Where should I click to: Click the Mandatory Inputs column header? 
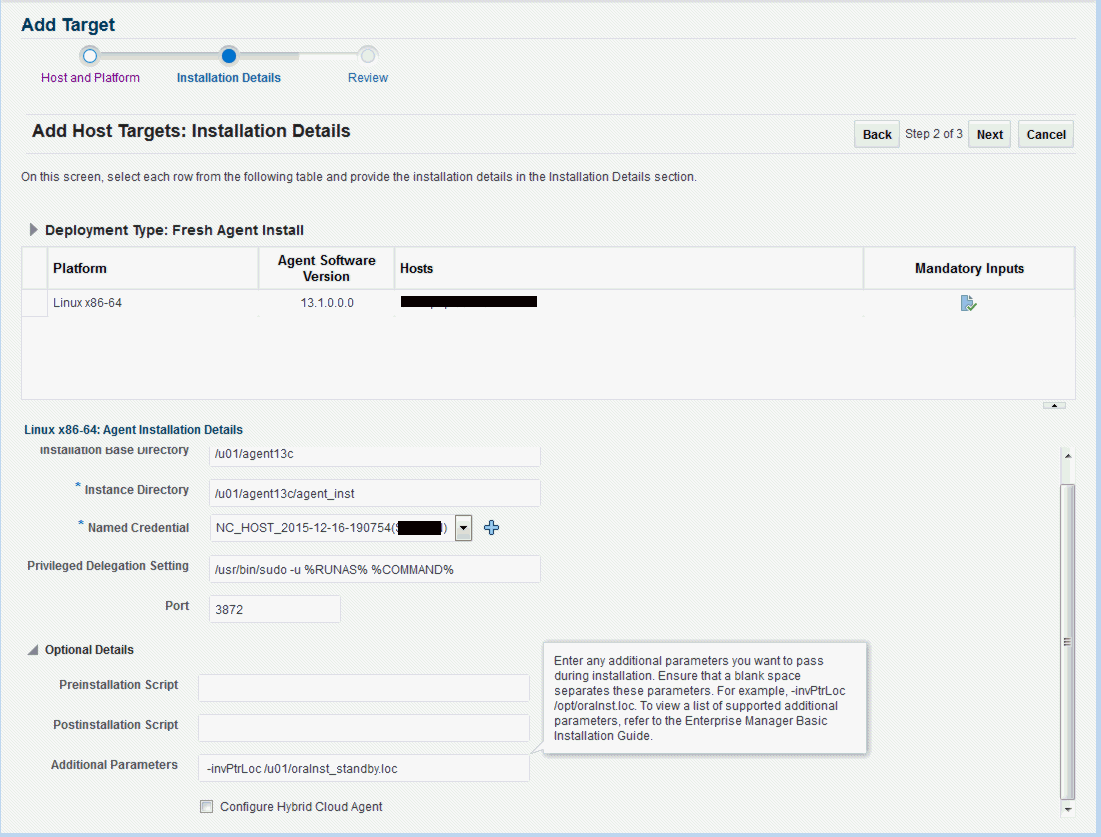click(969, 268)
